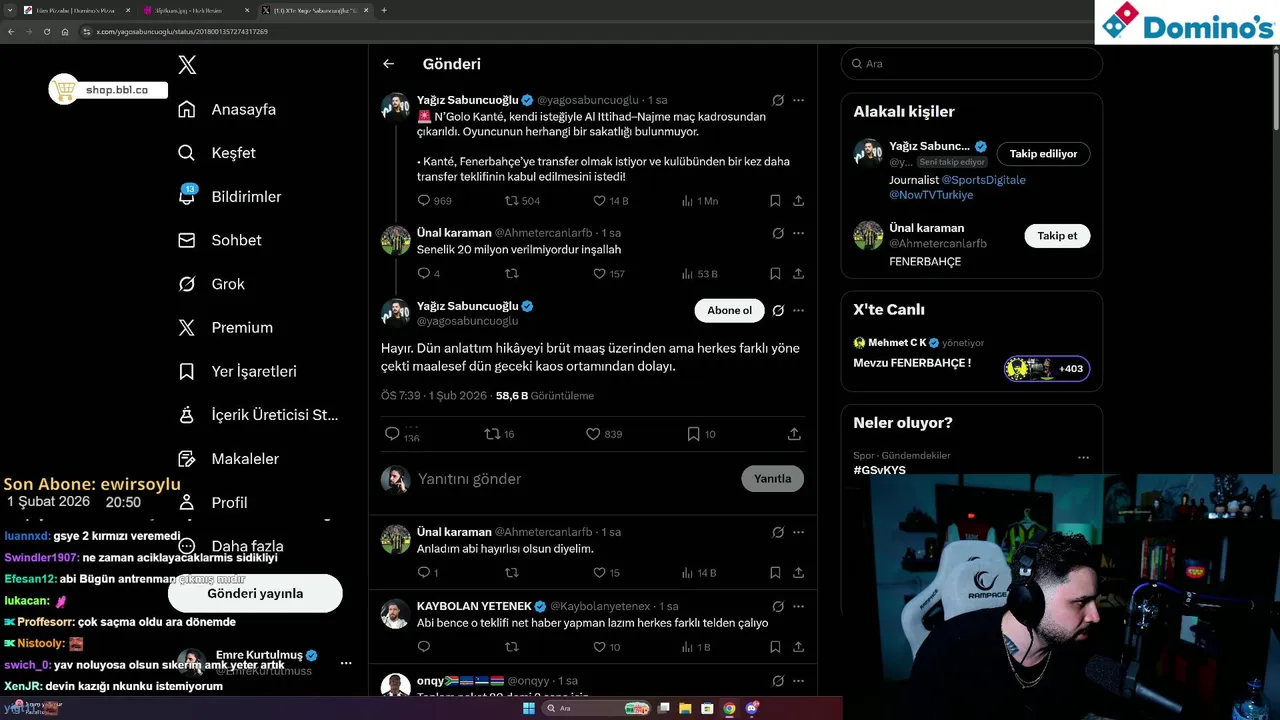Open Makaleler in the sidebar

[228, 458]
